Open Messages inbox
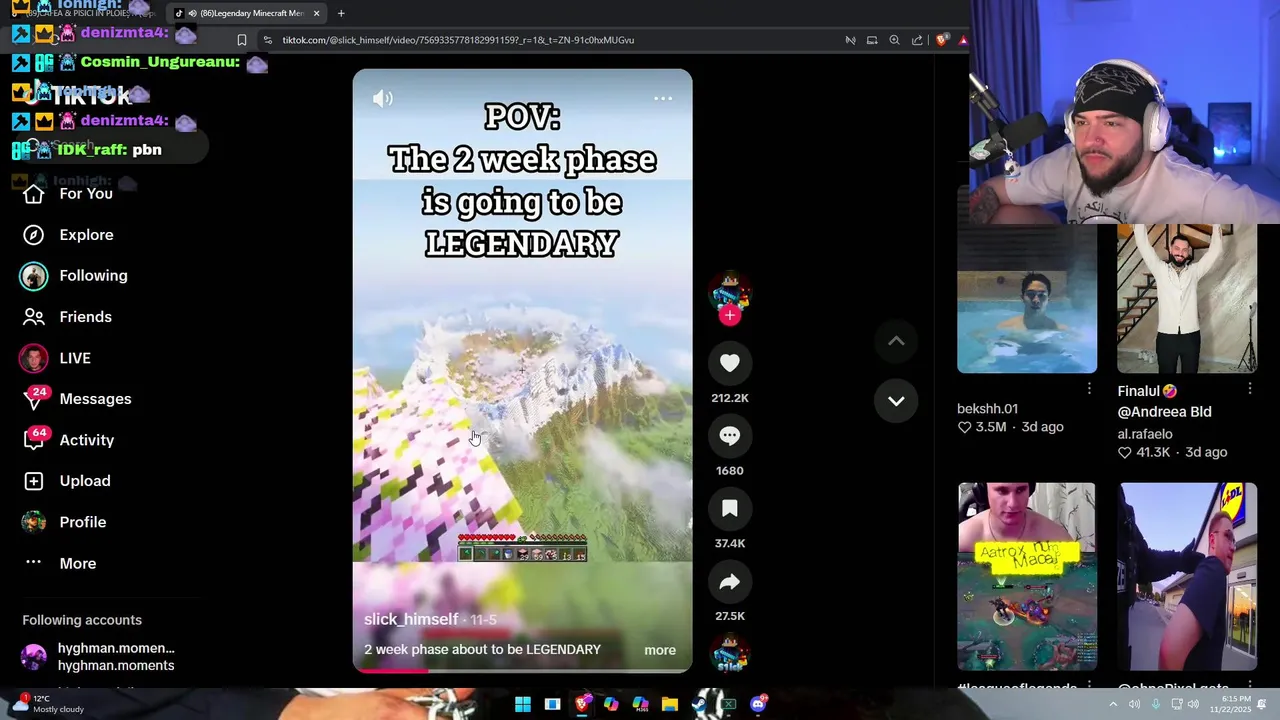This screenshot has width=1280, height=720. [77, 399]
